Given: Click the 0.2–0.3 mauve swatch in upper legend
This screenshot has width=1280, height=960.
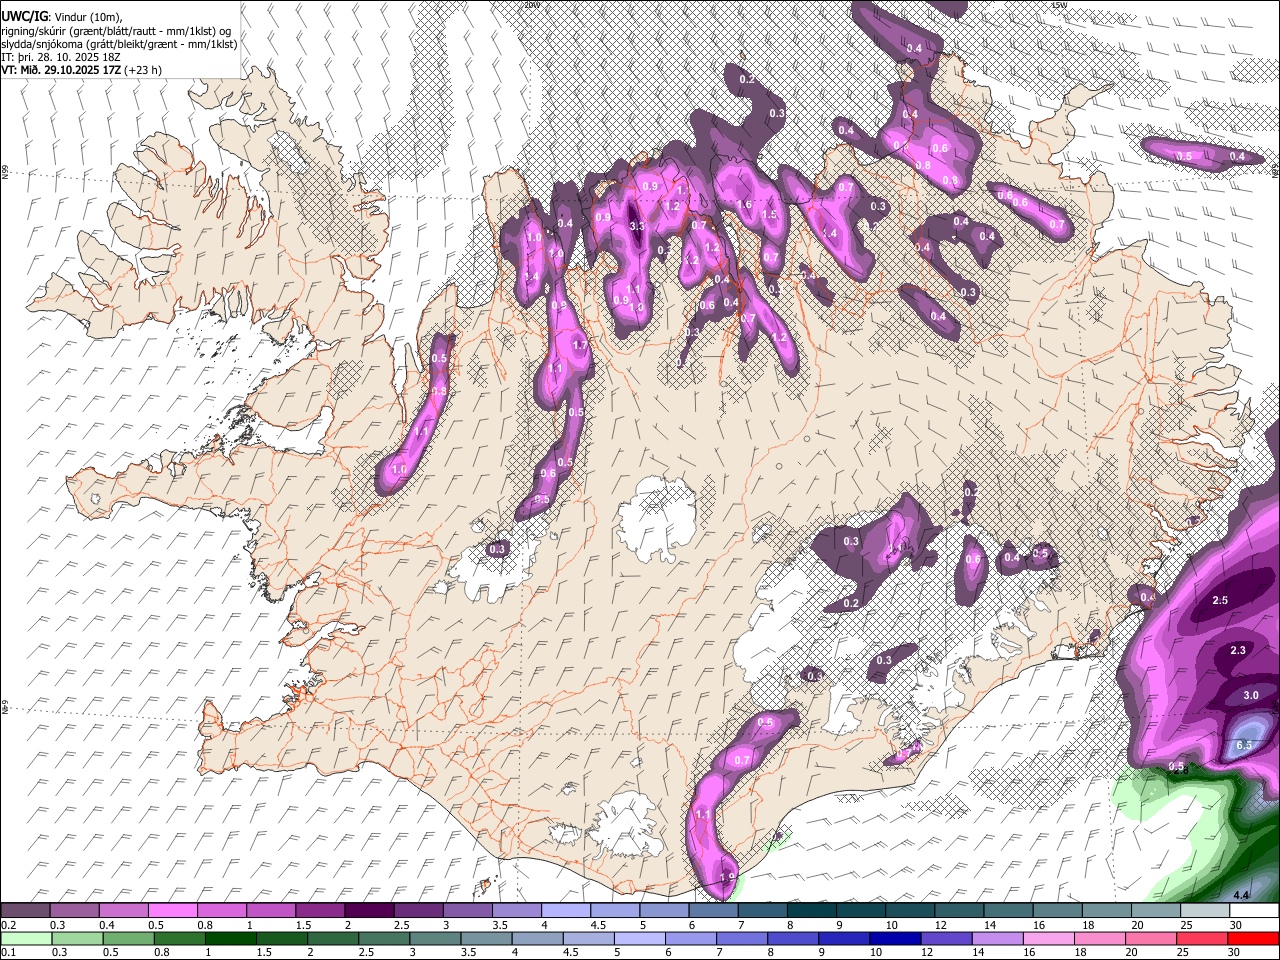Looking at the screenshot, I should (x=25, y=911).
